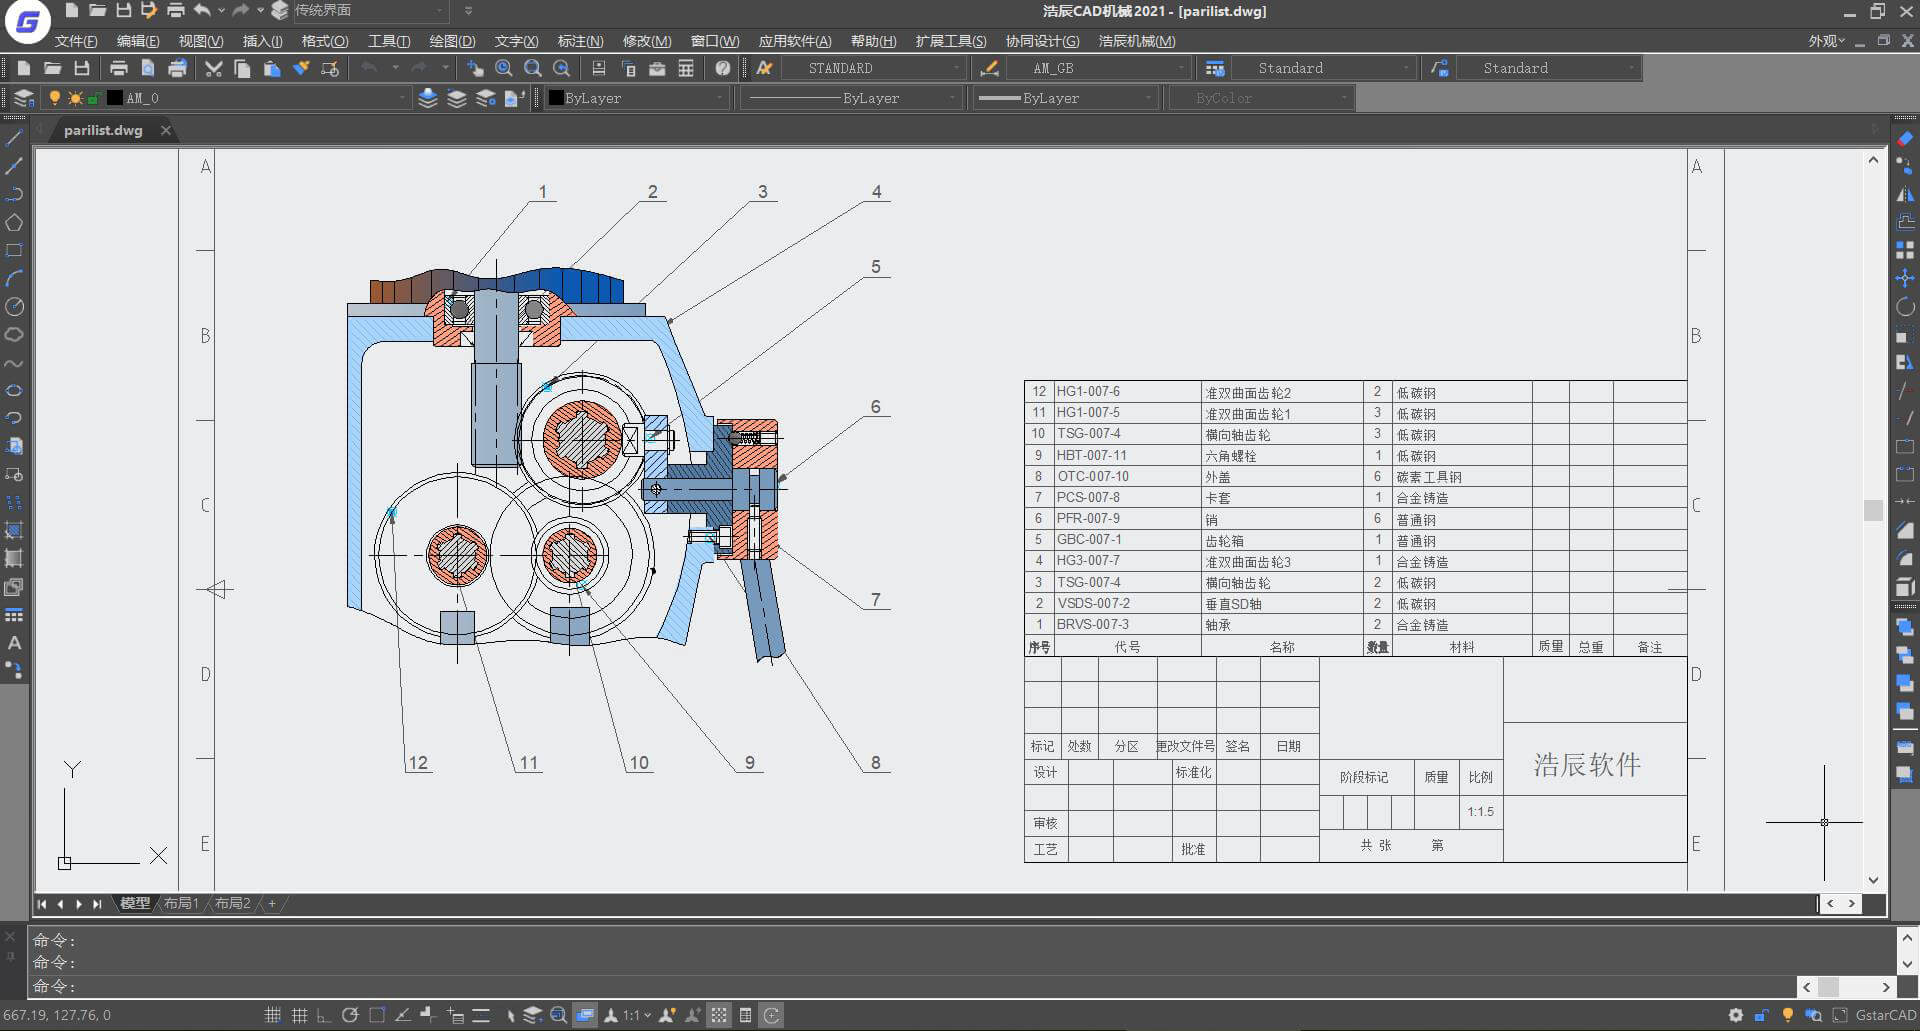Toggle polar tracking in status bar
The image size is (1920, 1031).
350,1015
